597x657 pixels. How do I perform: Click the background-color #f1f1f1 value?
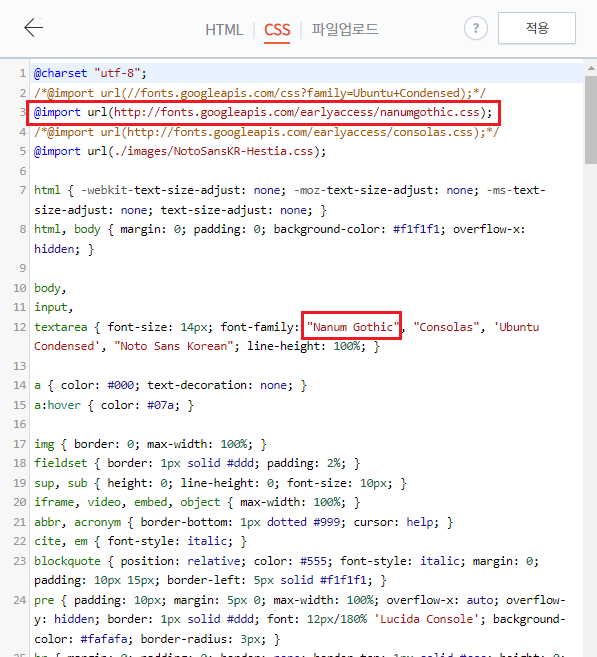[x=416, y=229]
